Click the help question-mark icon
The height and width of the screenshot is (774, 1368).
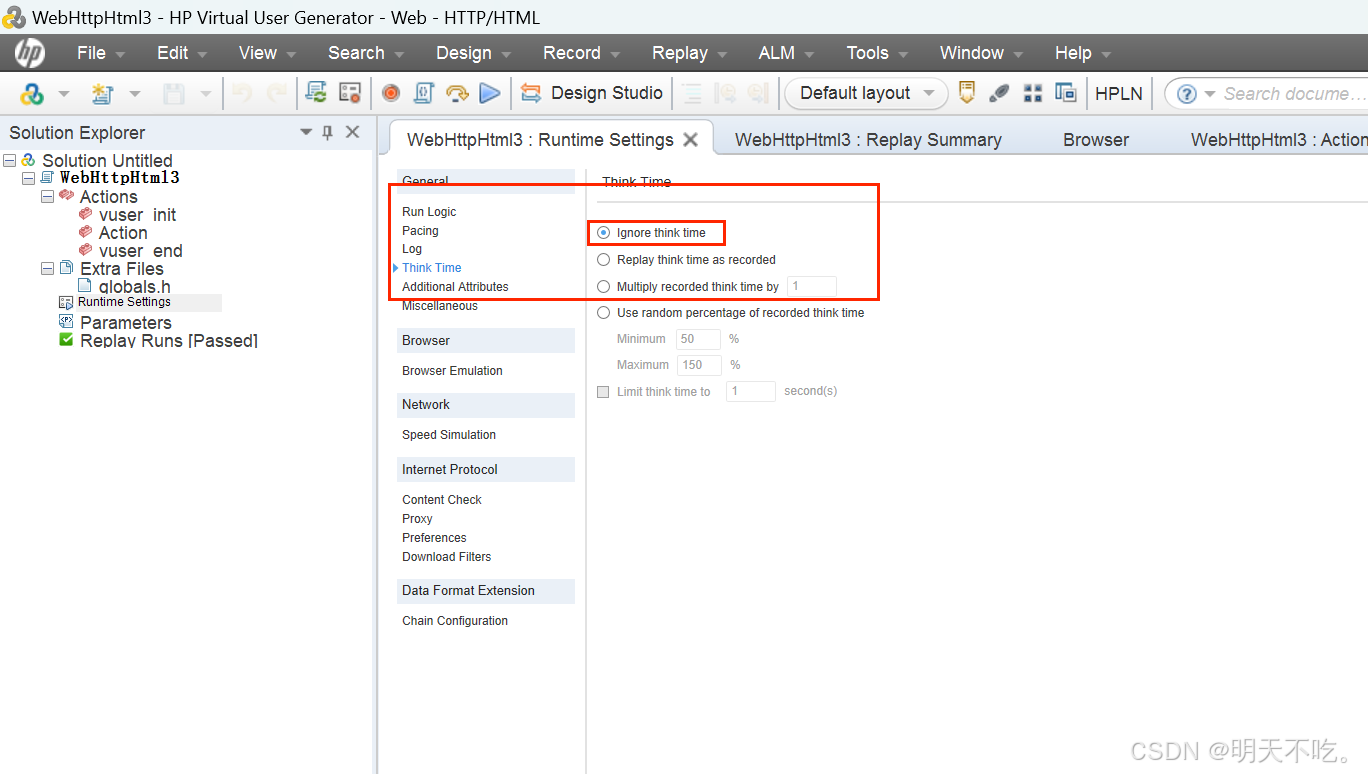coord(1187,94)
